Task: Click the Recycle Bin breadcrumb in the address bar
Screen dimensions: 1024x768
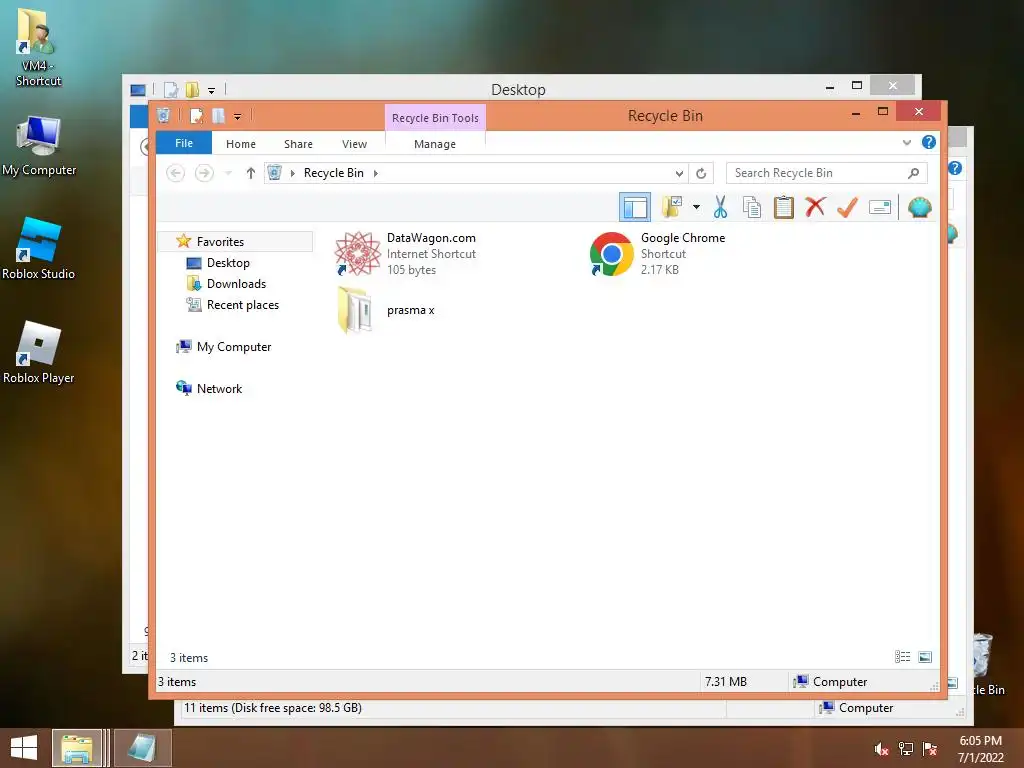Action: pos(334,173)
